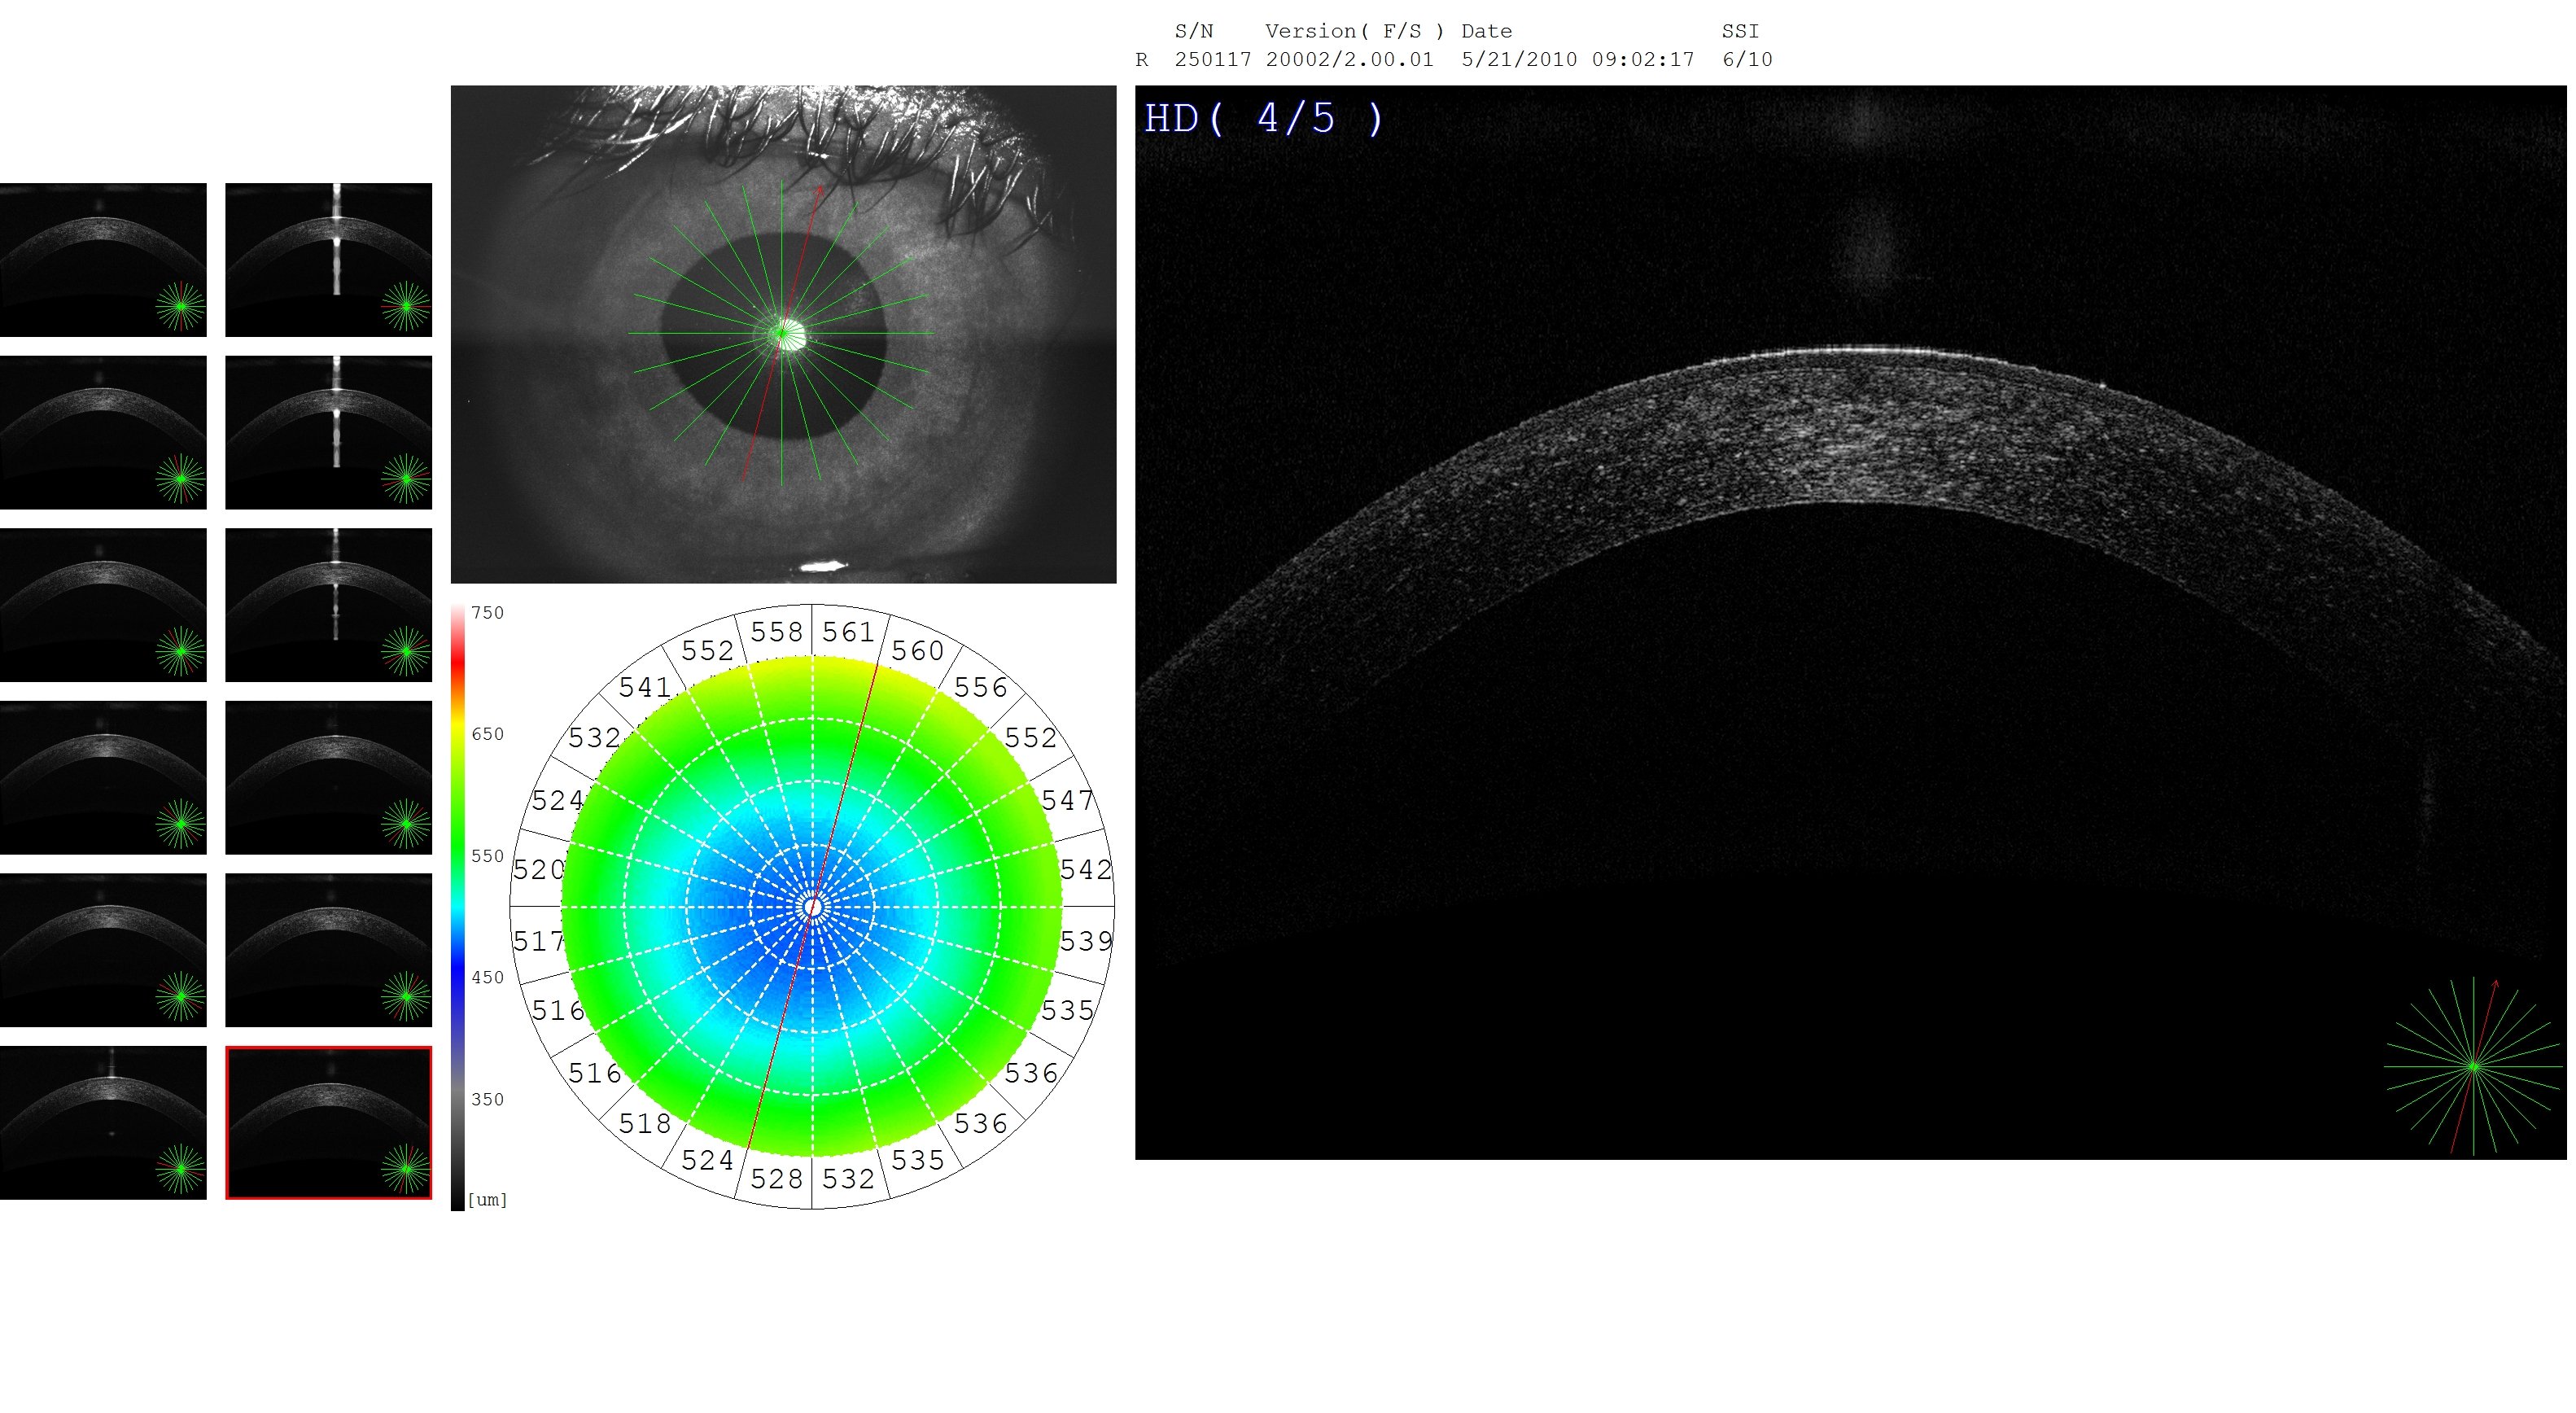Click the thickness color scale bar
This screenshot has width=2576, height=1413.
457,907
